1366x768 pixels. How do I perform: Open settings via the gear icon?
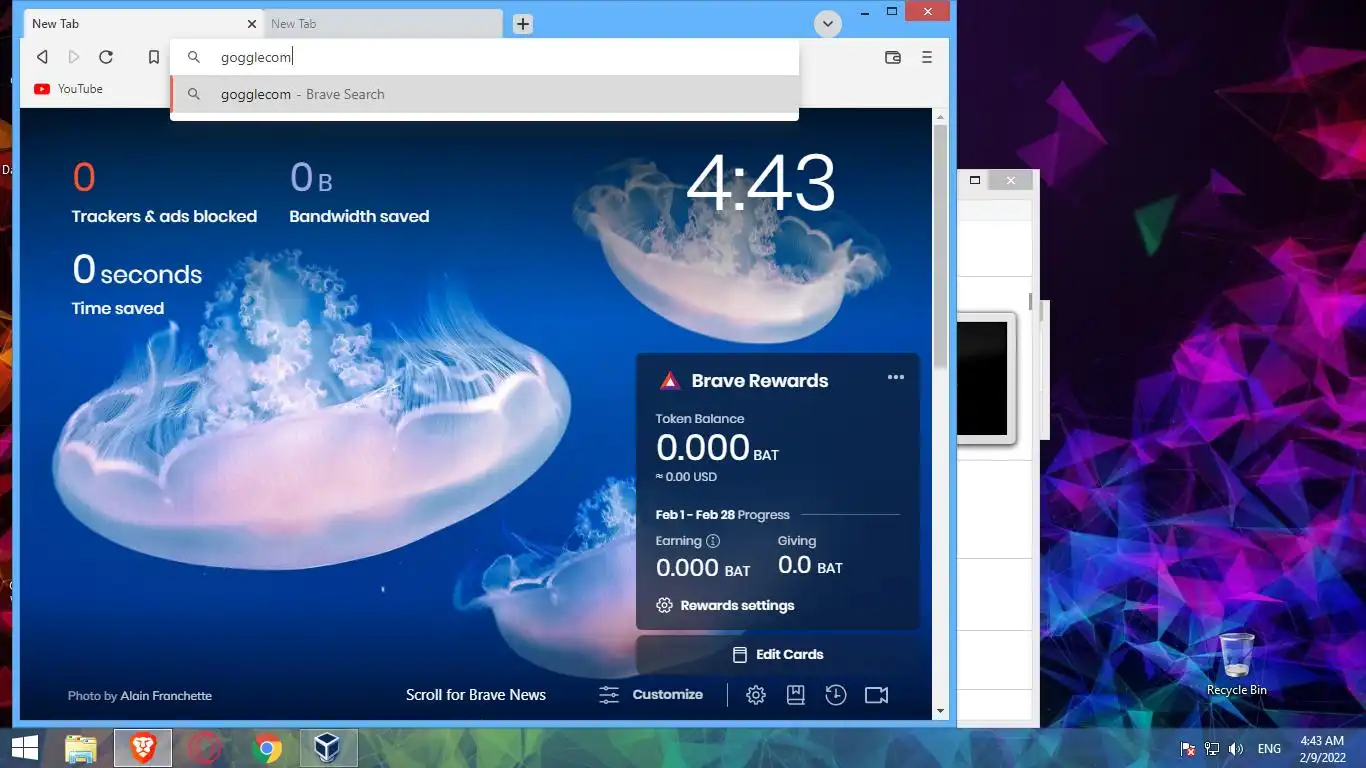(756, 695)
